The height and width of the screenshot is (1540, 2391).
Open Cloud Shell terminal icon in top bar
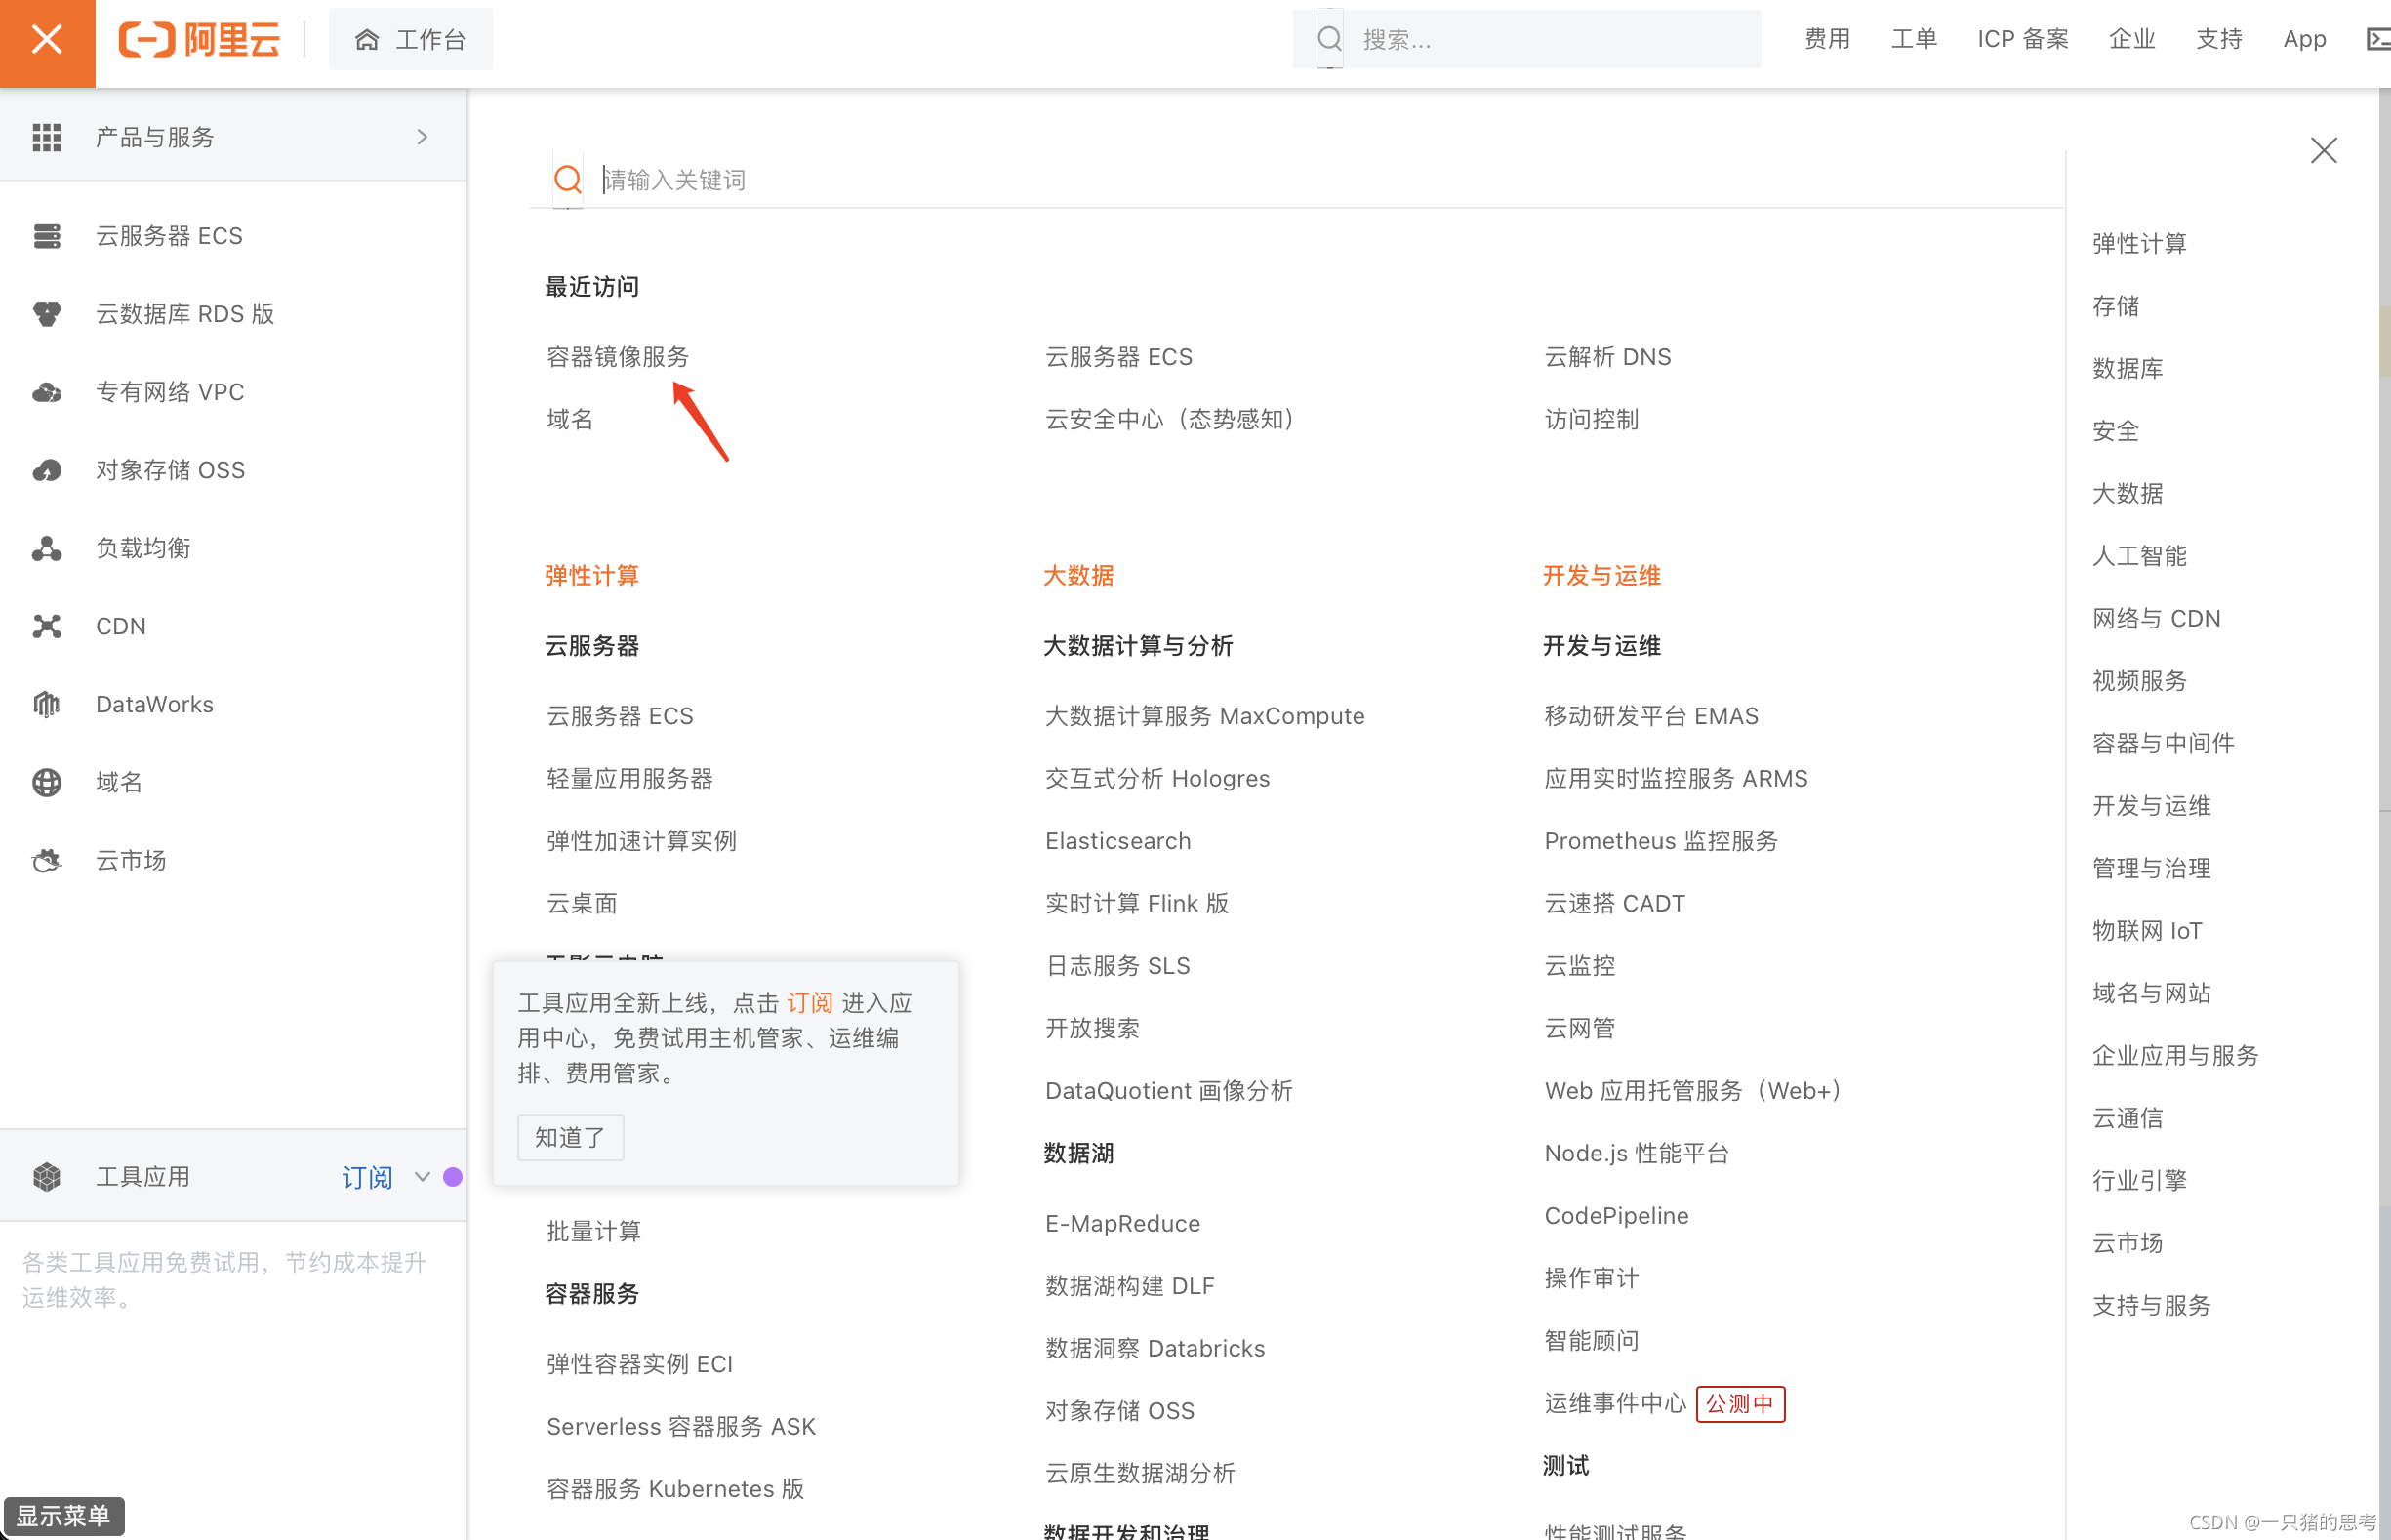click(2377, 40)
